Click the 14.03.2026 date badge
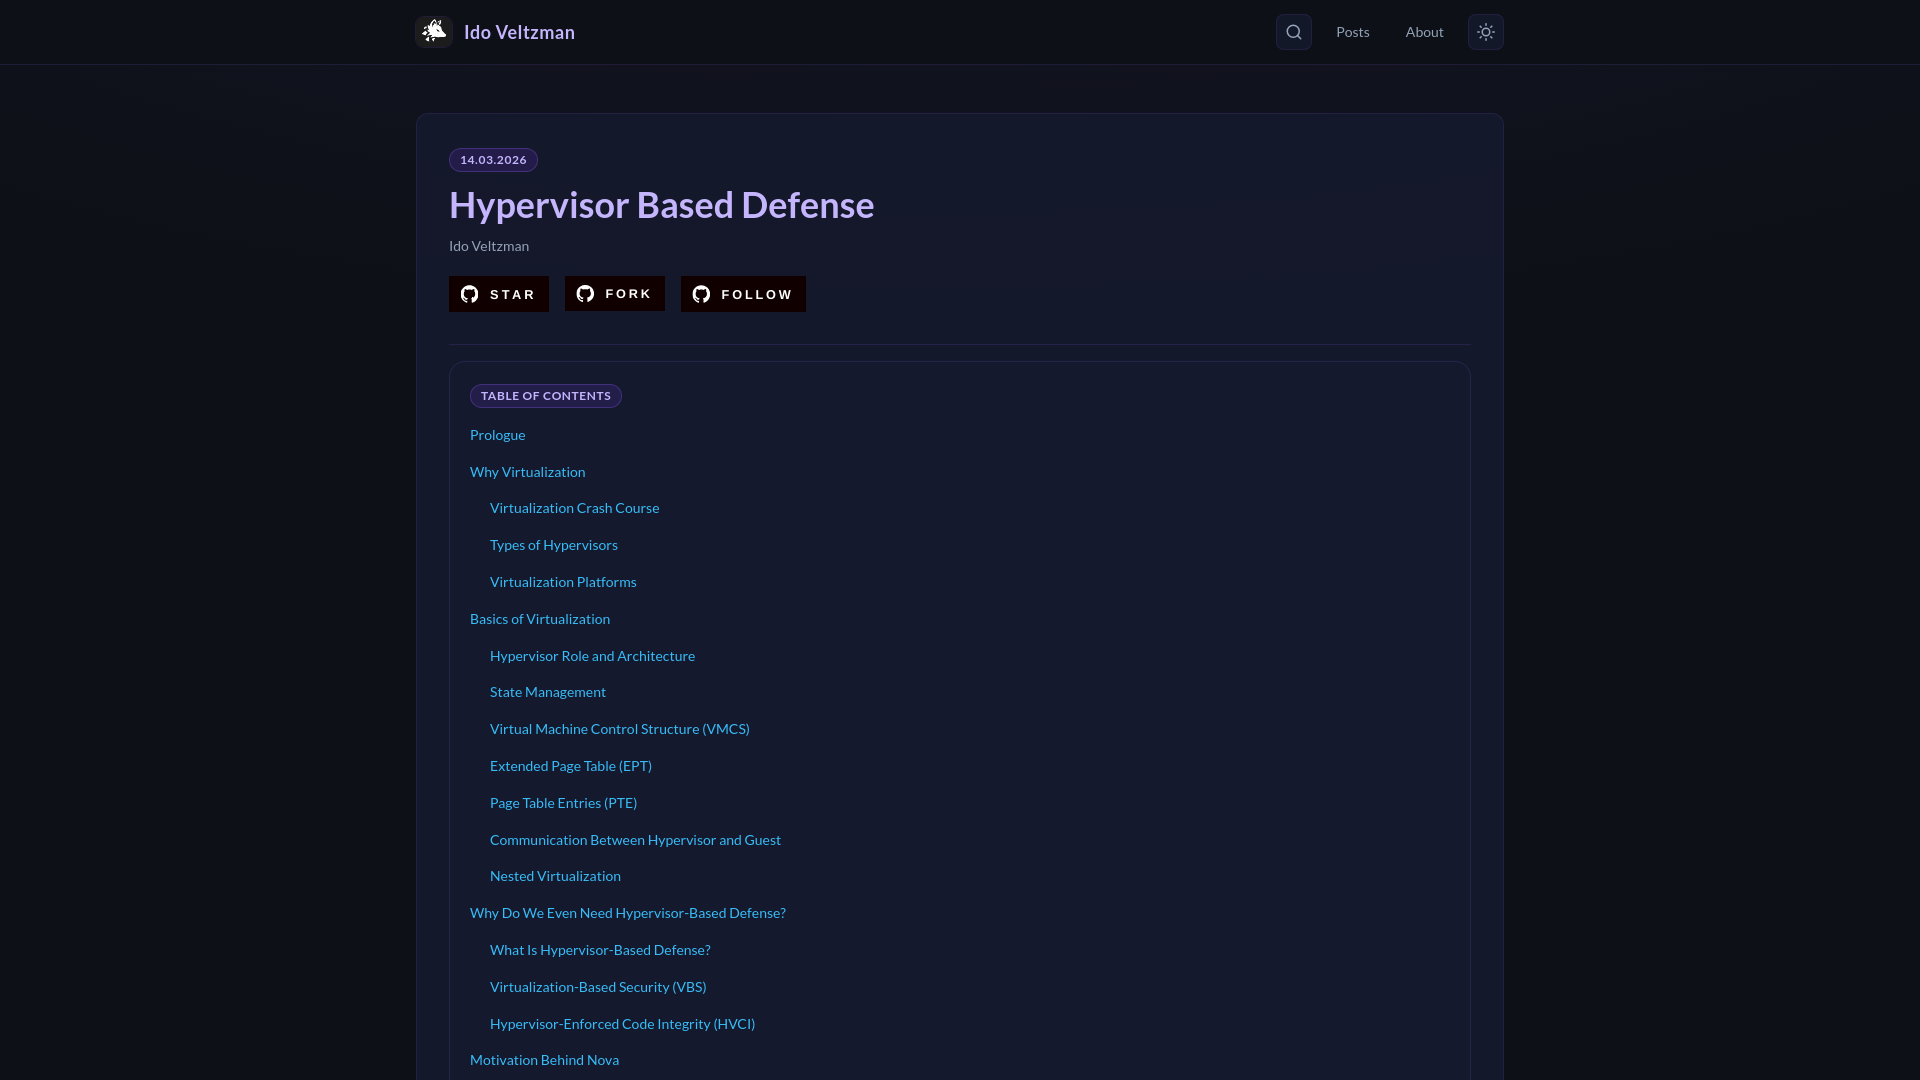The image size is (1920, 1080). pos(493,160)
